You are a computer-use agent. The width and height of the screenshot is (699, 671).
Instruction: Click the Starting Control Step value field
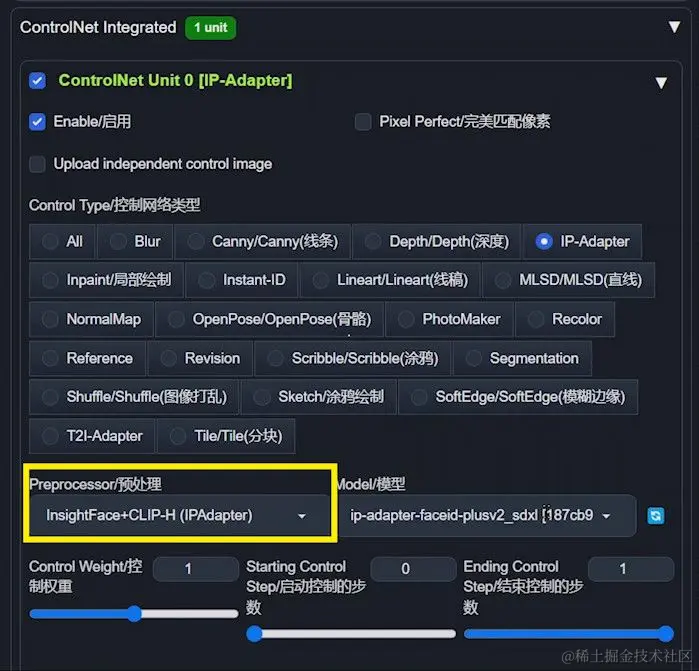[413, 569]
